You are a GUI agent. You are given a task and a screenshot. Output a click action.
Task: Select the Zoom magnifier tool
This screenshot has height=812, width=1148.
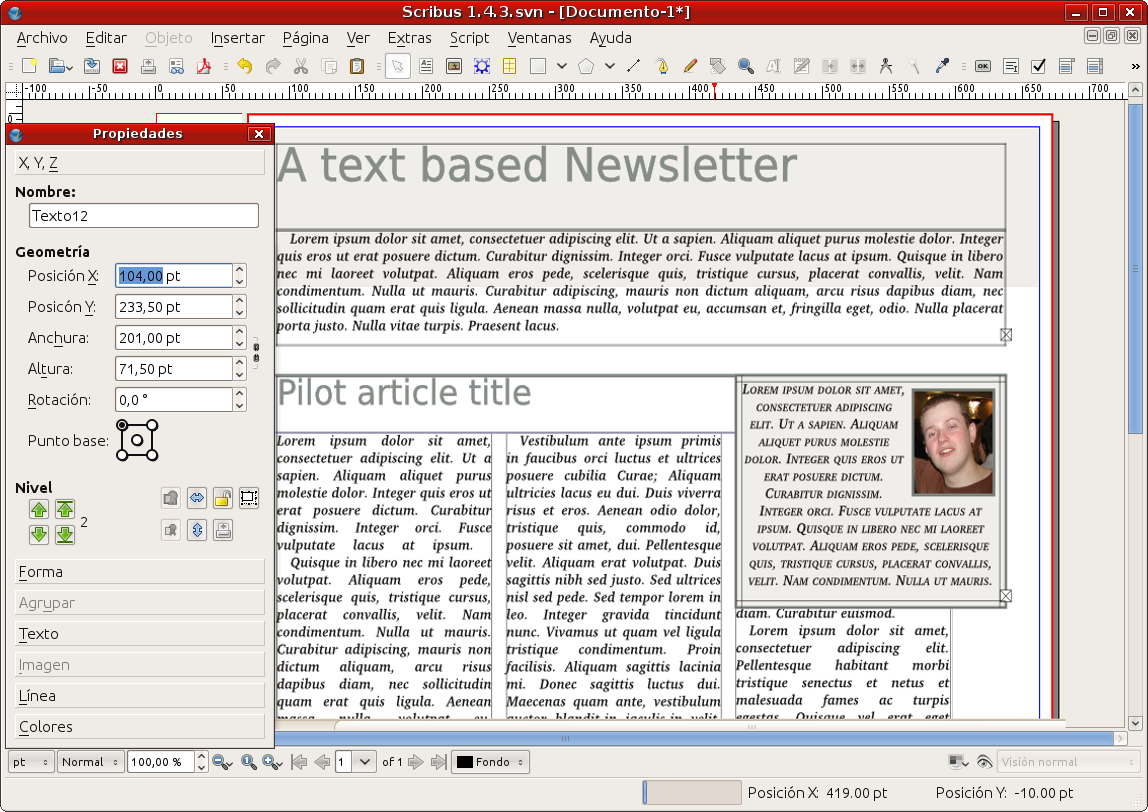click(x=745, y=67)
